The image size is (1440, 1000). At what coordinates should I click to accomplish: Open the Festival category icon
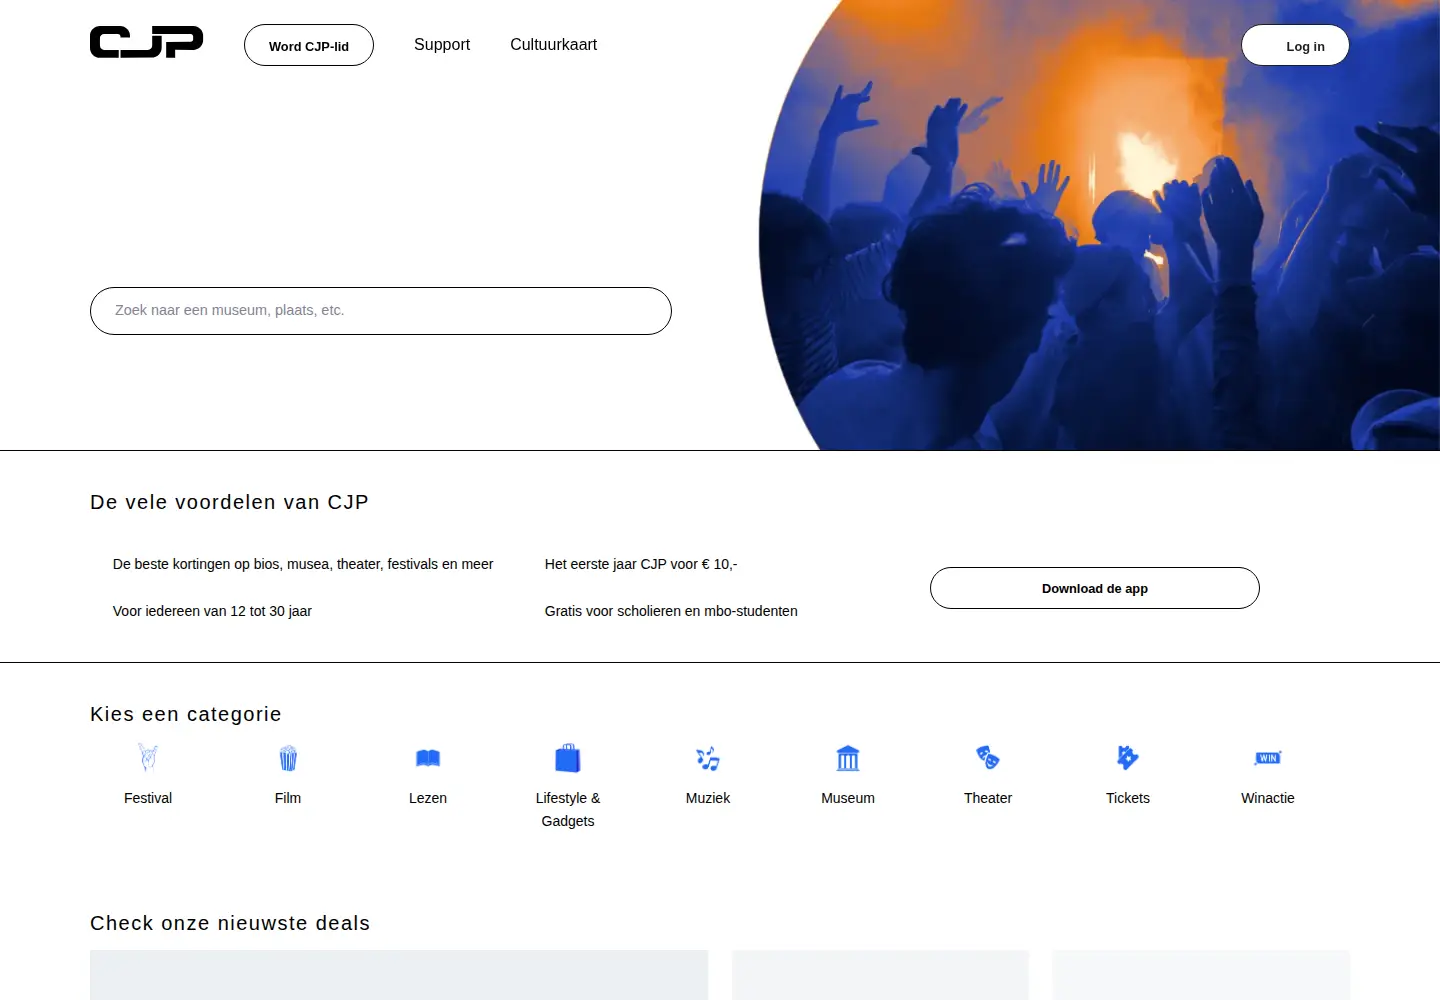click(x=148, y=758)
